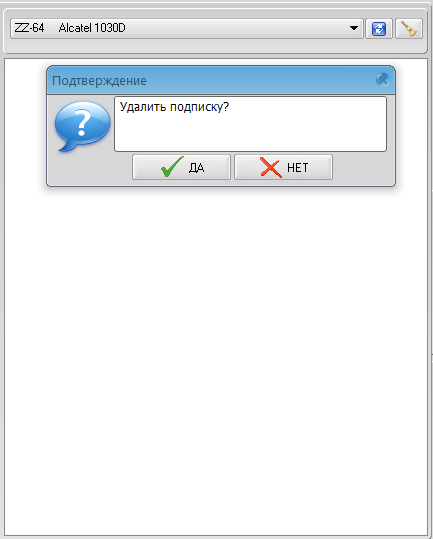Expand the ZZ-64 Alcatel 1030D combo box

[187, 29]
